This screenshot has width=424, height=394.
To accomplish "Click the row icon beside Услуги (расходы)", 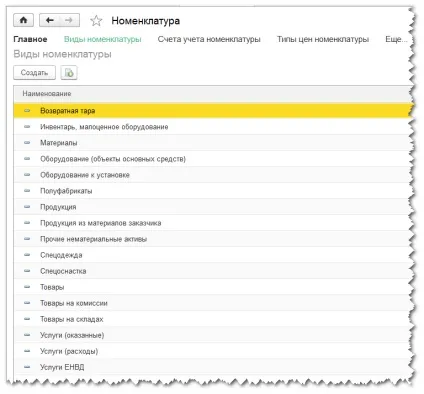I will tap(27, 351).
